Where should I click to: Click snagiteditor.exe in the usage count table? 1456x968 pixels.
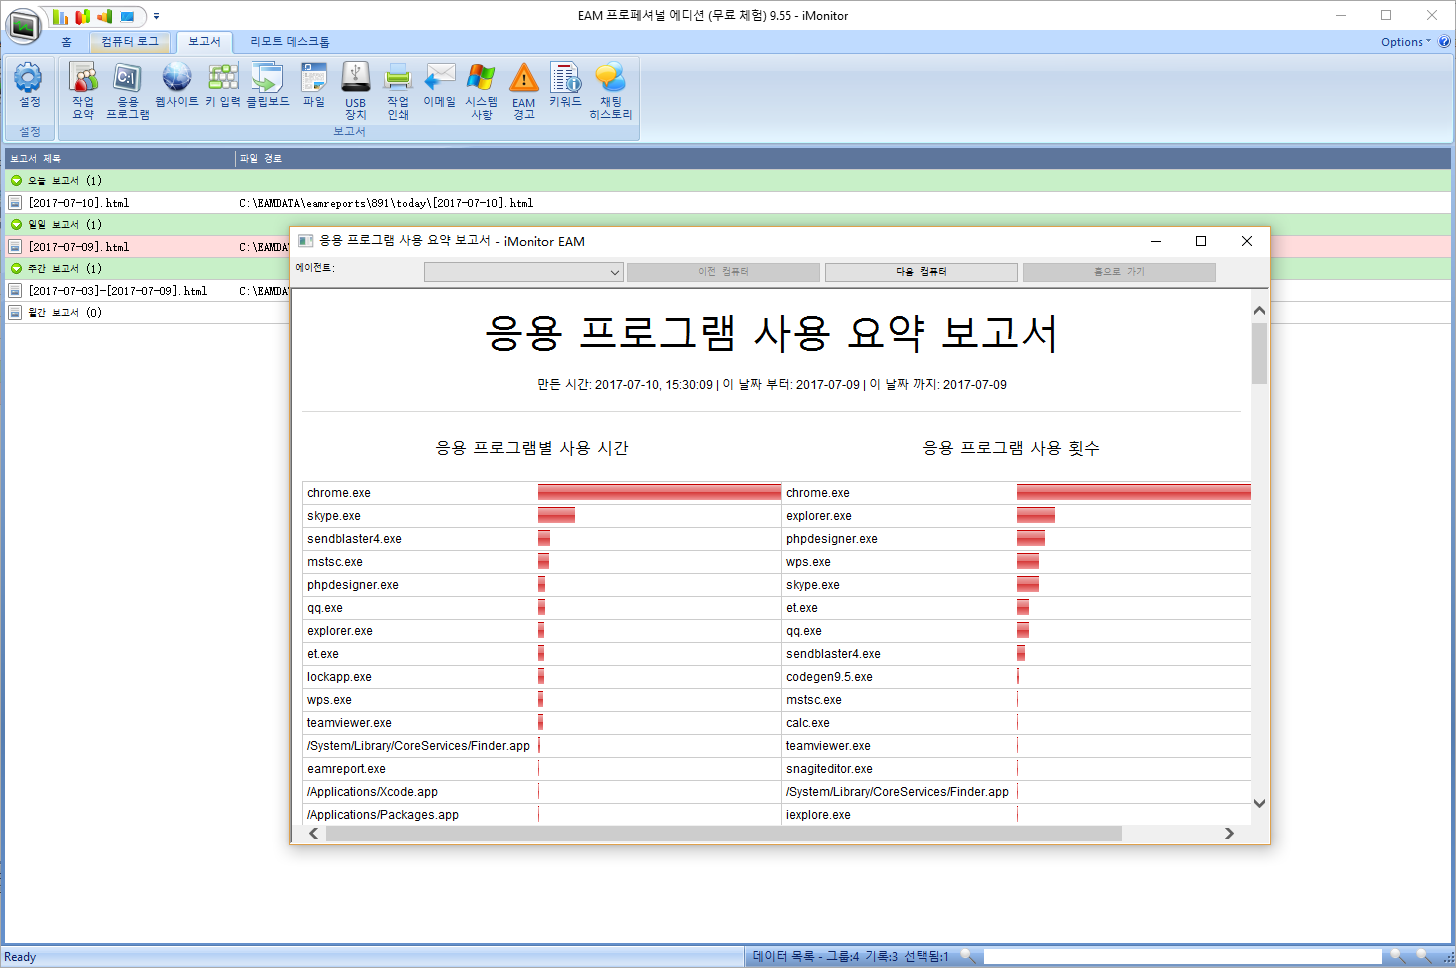(829, 769)
